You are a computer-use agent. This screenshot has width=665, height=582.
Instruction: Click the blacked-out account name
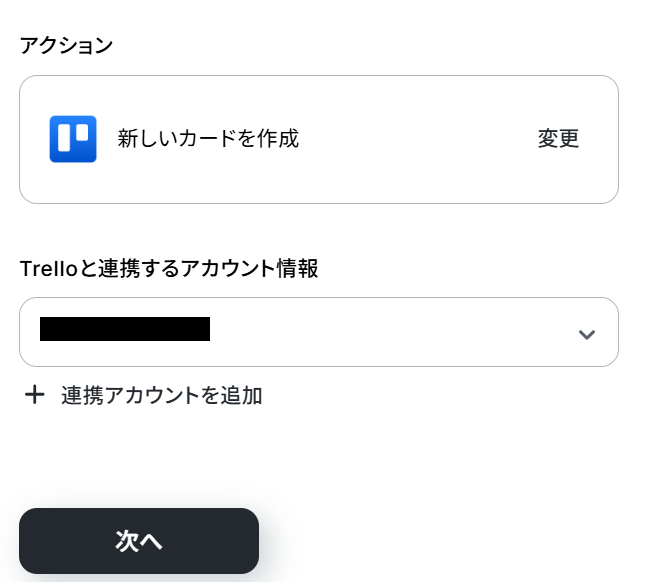tap(125, 329)
